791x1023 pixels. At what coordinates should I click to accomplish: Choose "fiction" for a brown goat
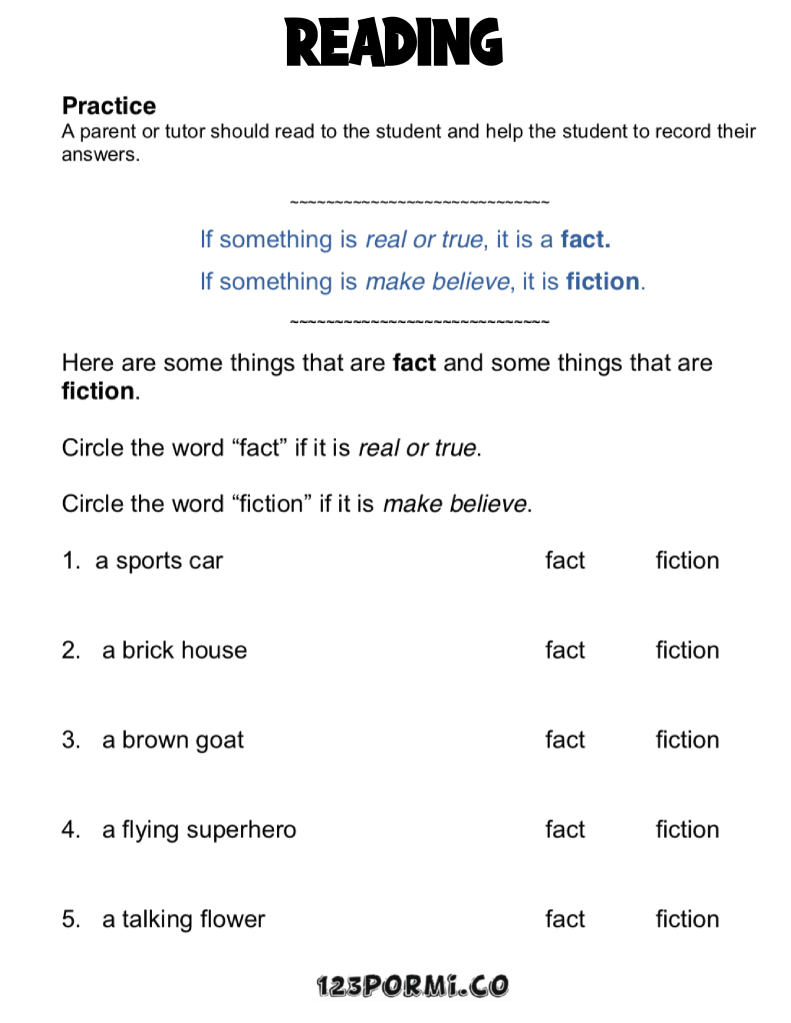pos(687,741)
